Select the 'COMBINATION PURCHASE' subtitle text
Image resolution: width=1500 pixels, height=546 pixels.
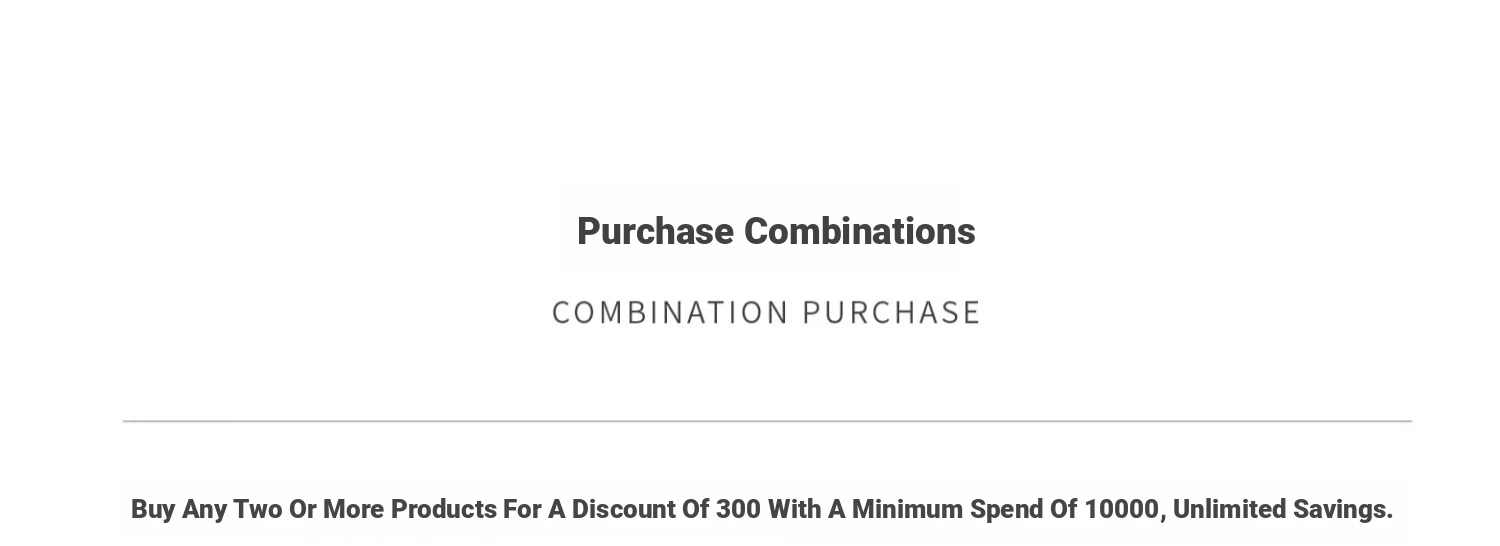click(x=766, y=312)
